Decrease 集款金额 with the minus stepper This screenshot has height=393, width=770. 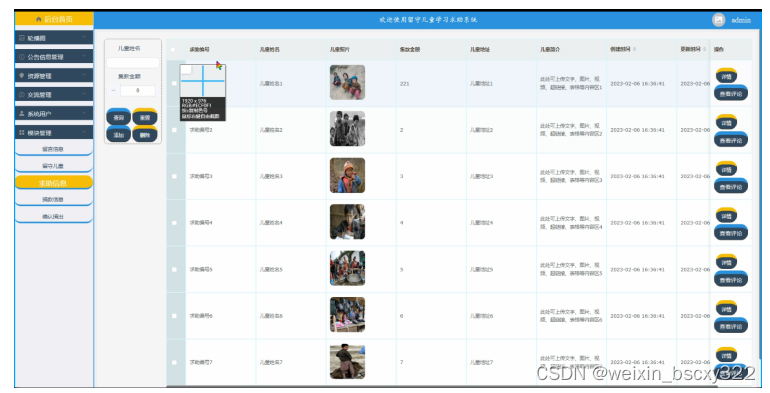pos(113,90)
